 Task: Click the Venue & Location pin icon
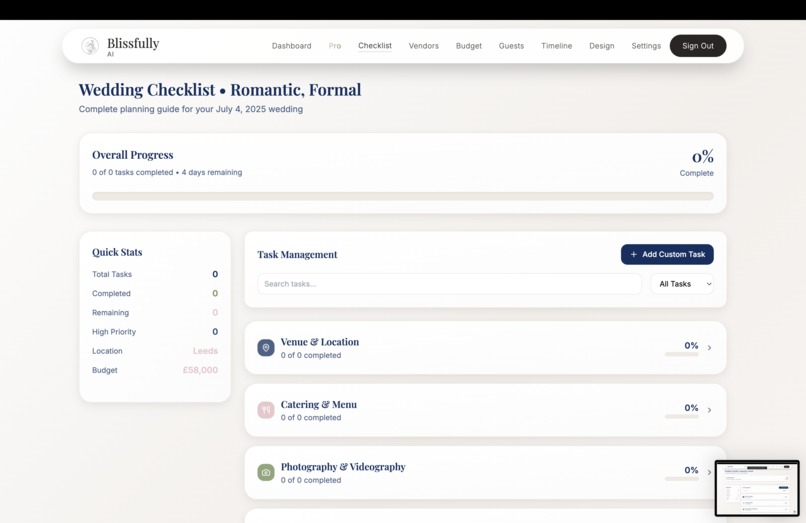point(266,348)
